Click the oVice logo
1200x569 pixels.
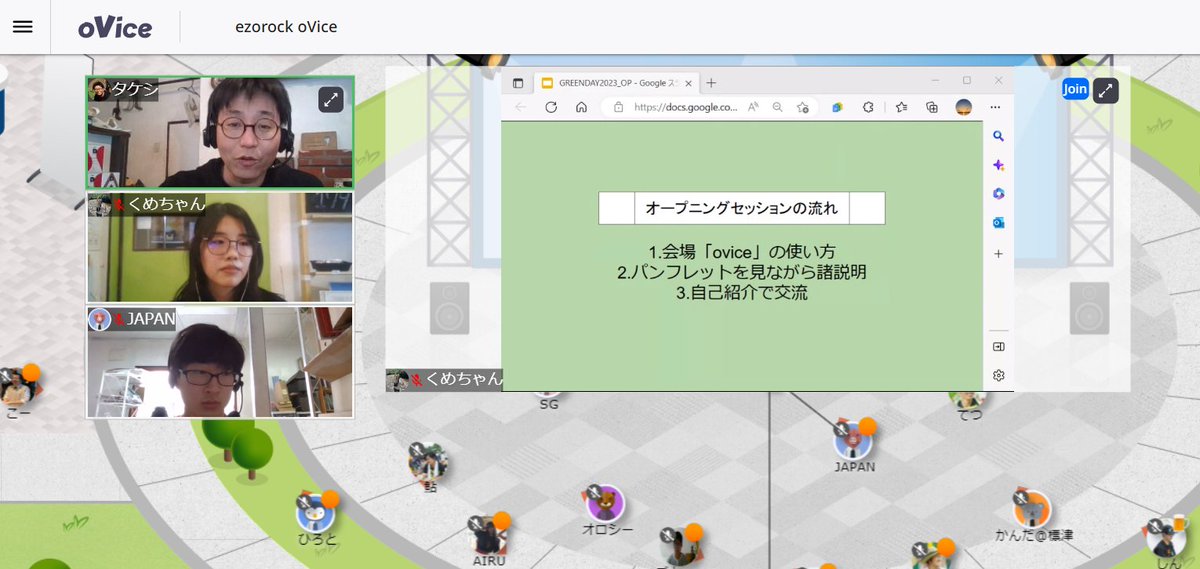115,27
